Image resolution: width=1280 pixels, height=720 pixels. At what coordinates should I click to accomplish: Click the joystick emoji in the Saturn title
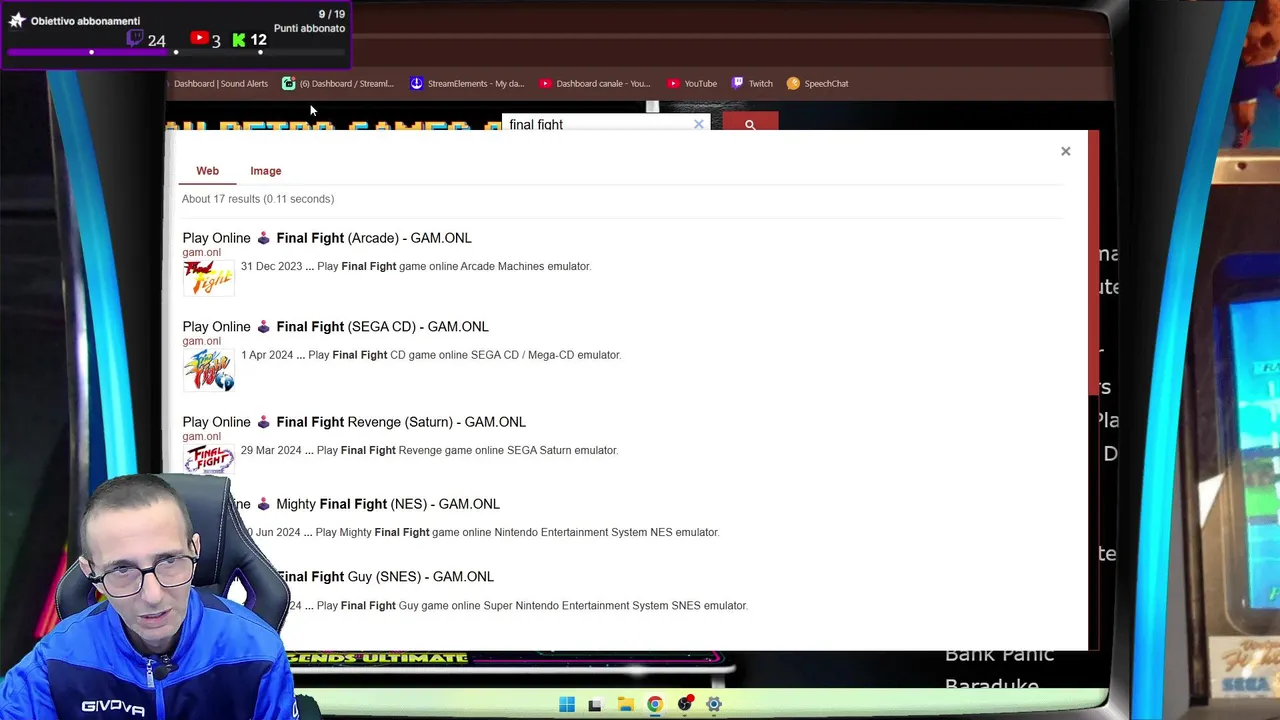pyautogui.click(x=264, y=422)
